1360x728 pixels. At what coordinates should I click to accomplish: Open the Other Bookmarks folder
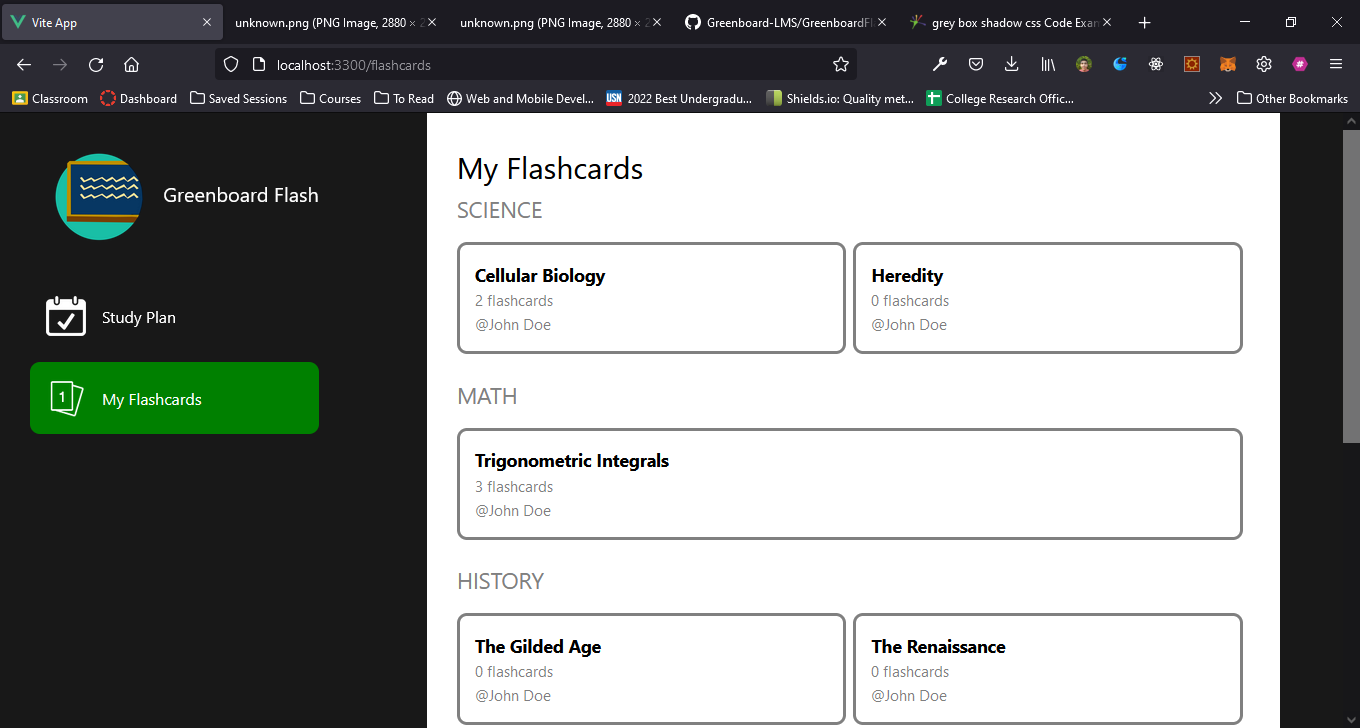click(1292, 98)
